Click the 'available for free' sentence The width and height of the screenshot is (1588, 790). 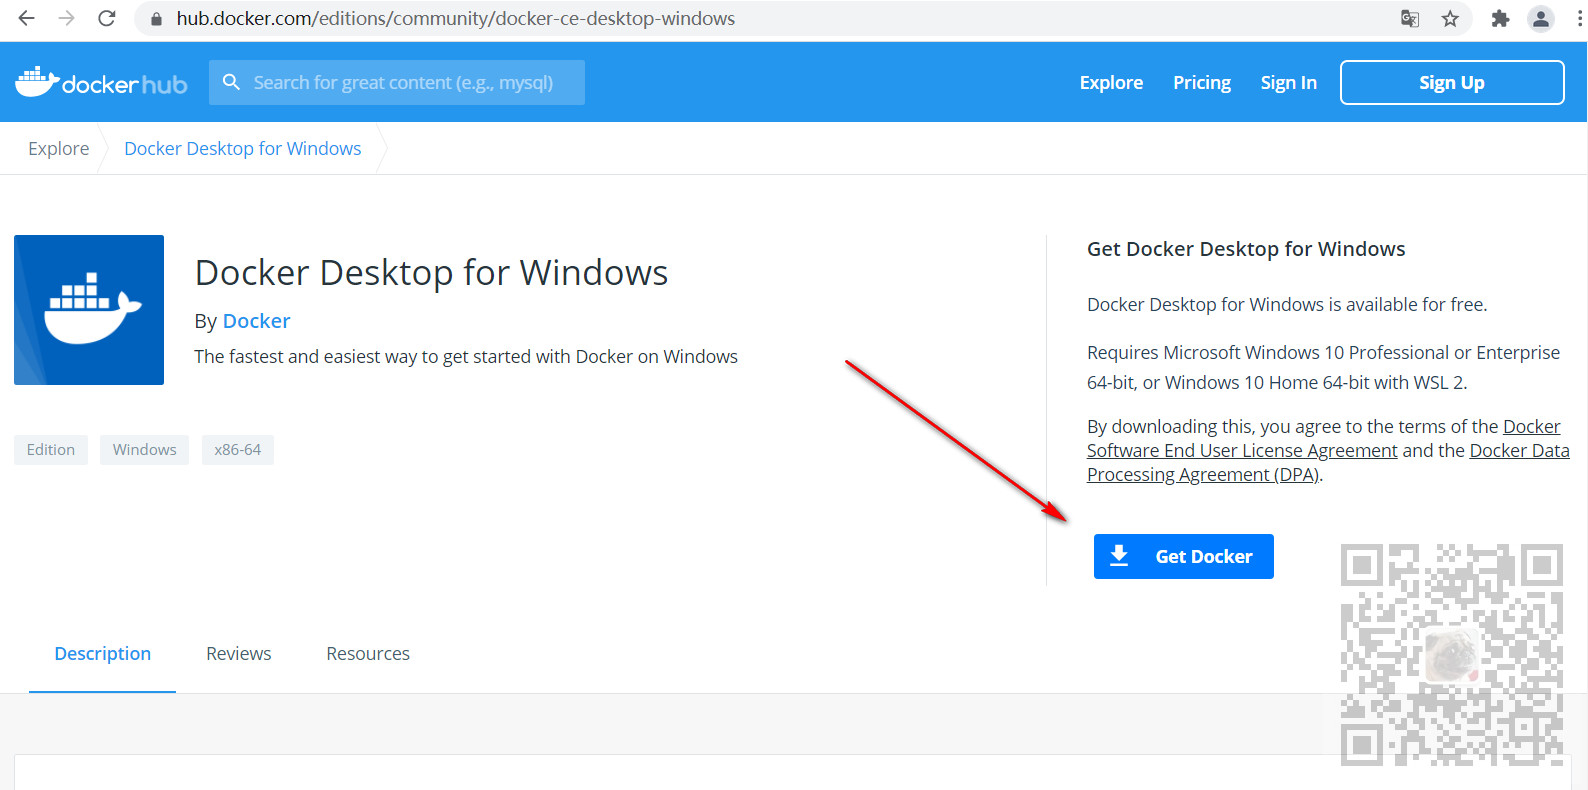(1287, 305)
